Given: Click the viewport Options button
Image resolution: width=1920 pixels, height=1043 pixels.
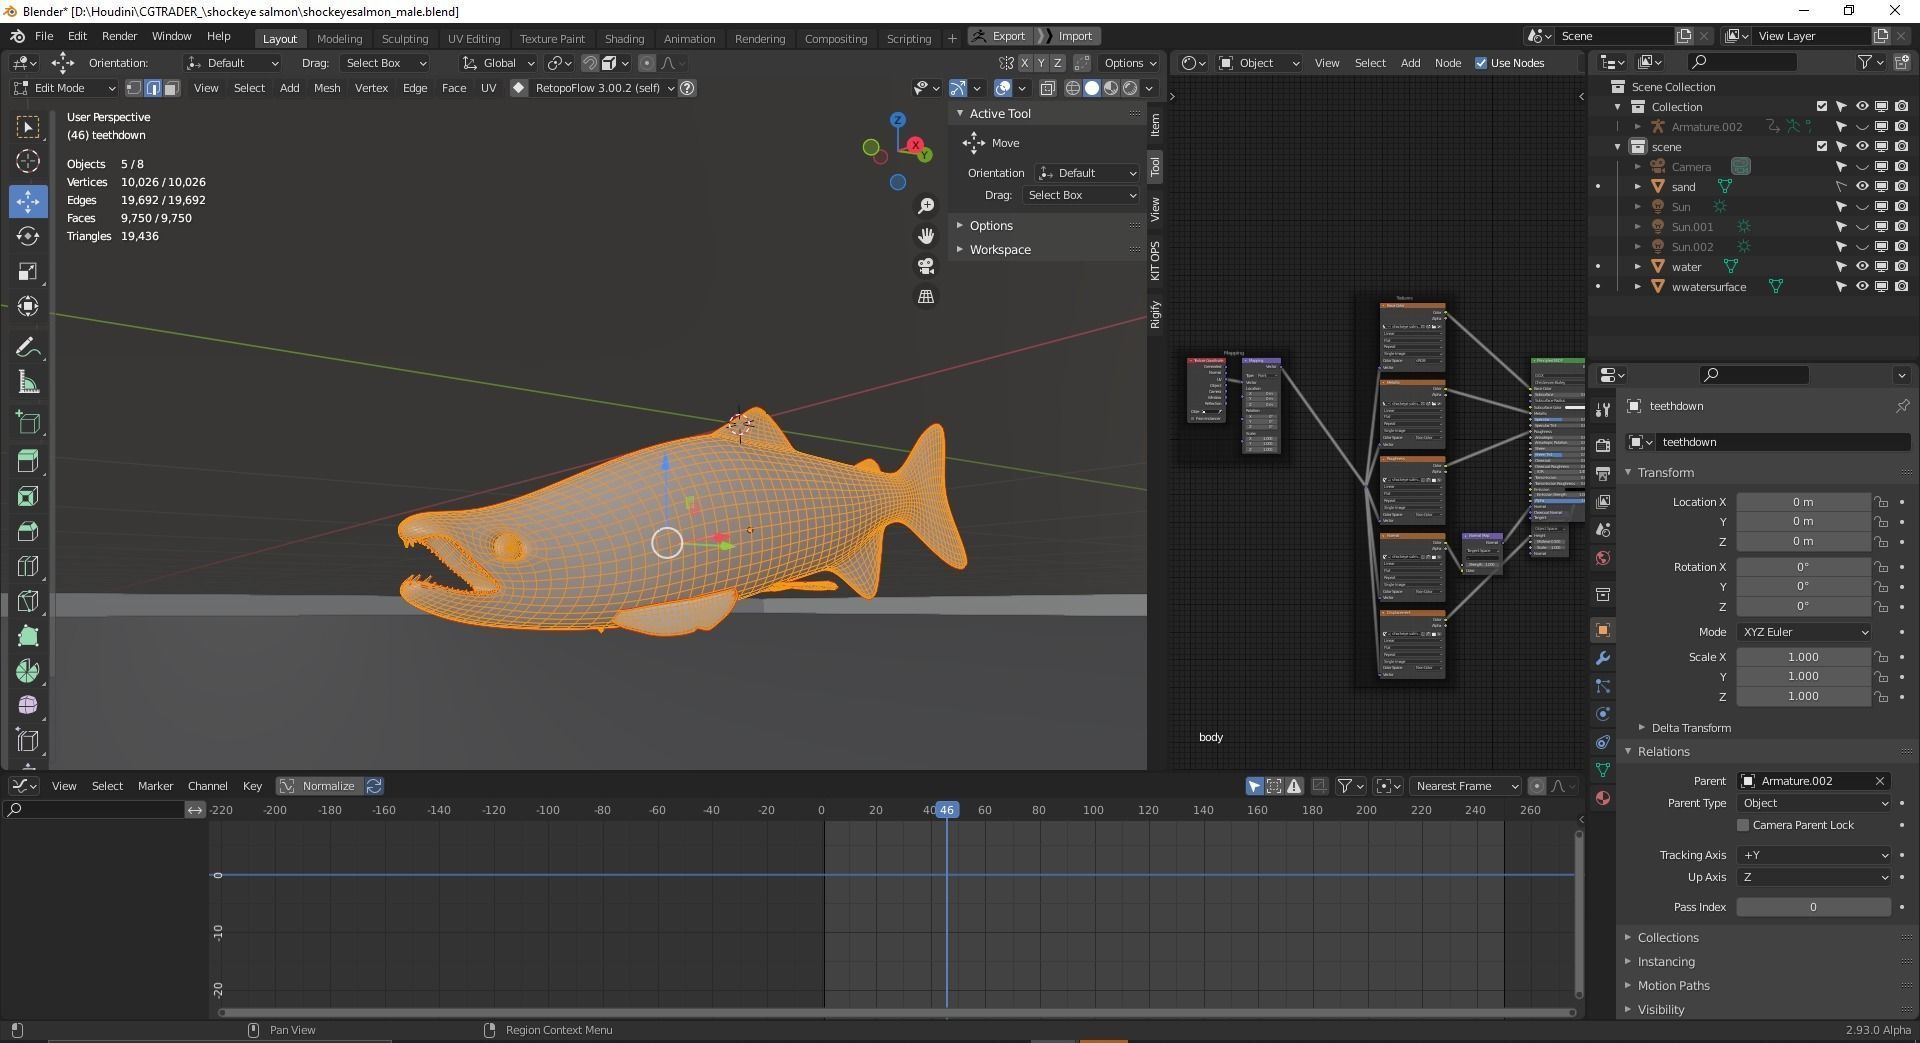Looking at the screenshot, I should point(1131,63).
